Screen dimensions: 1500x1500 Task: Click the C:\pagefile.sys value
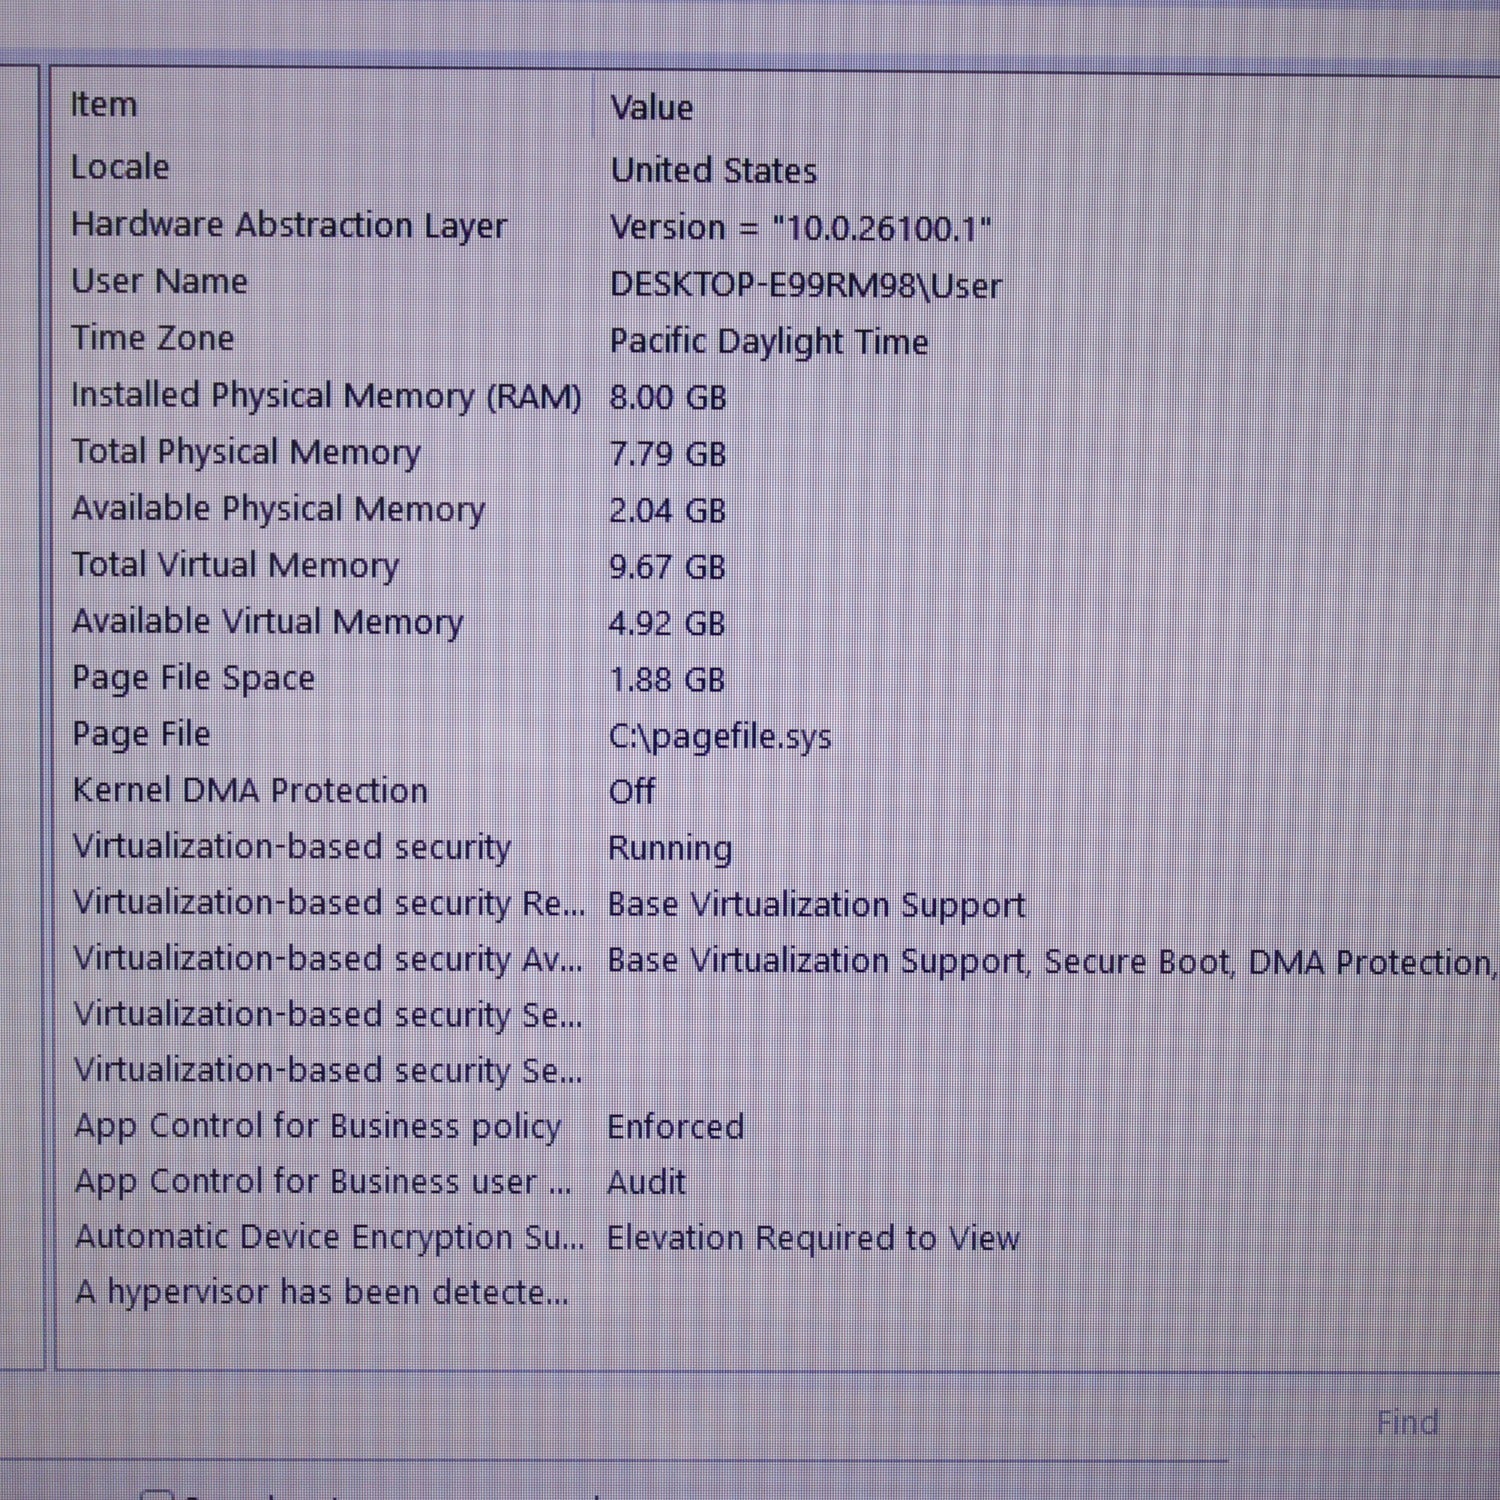(x=719, y=737)
